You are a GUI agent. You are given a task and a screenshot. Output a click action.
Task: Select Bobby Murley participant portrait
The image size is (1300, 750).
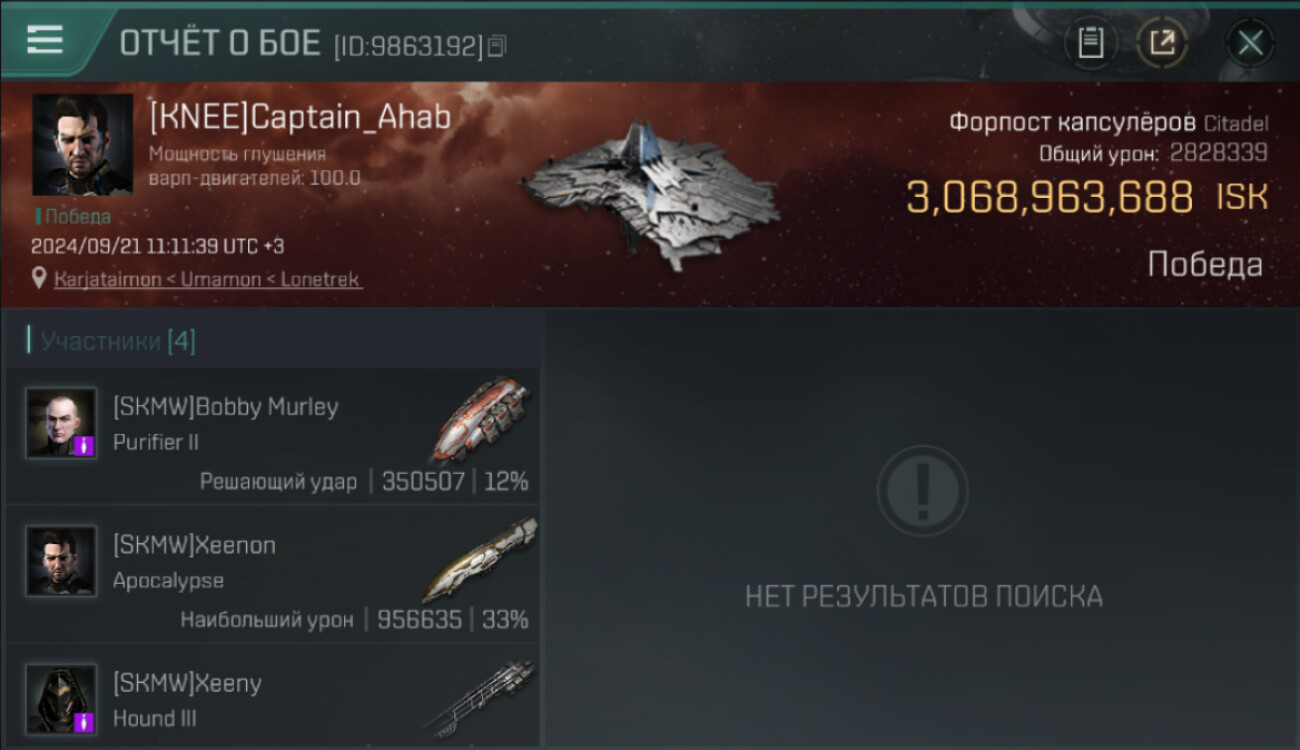point(62,423)
